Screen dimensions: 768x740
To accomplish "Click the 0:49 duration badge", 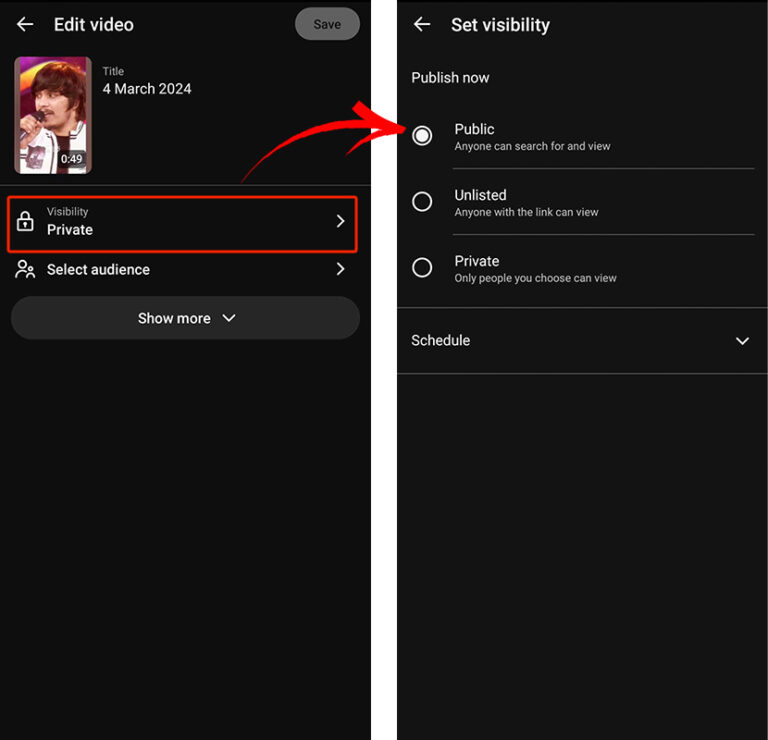I will pyautogui.click(x=72, y=159).
